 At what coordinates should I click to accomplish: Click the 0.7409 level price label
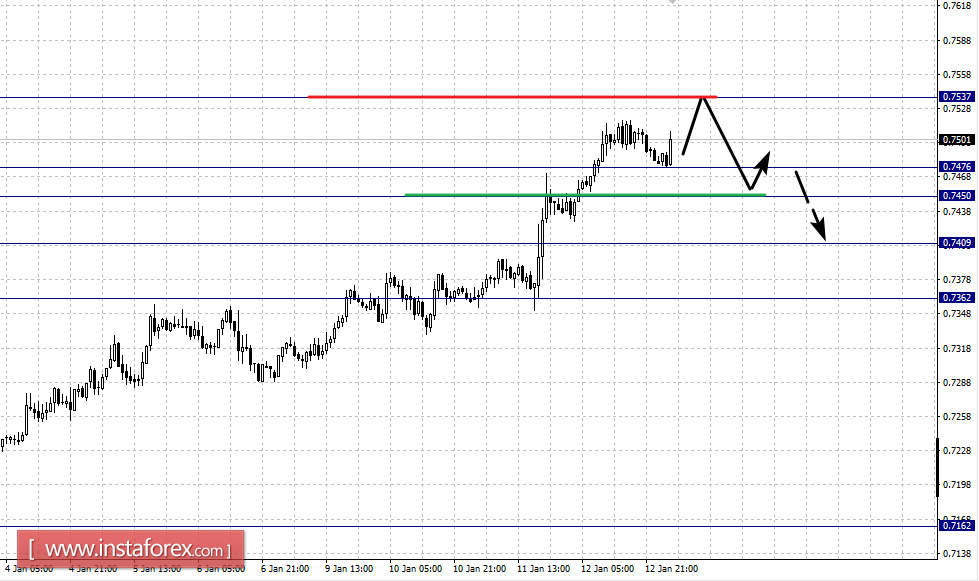point(957,243)
